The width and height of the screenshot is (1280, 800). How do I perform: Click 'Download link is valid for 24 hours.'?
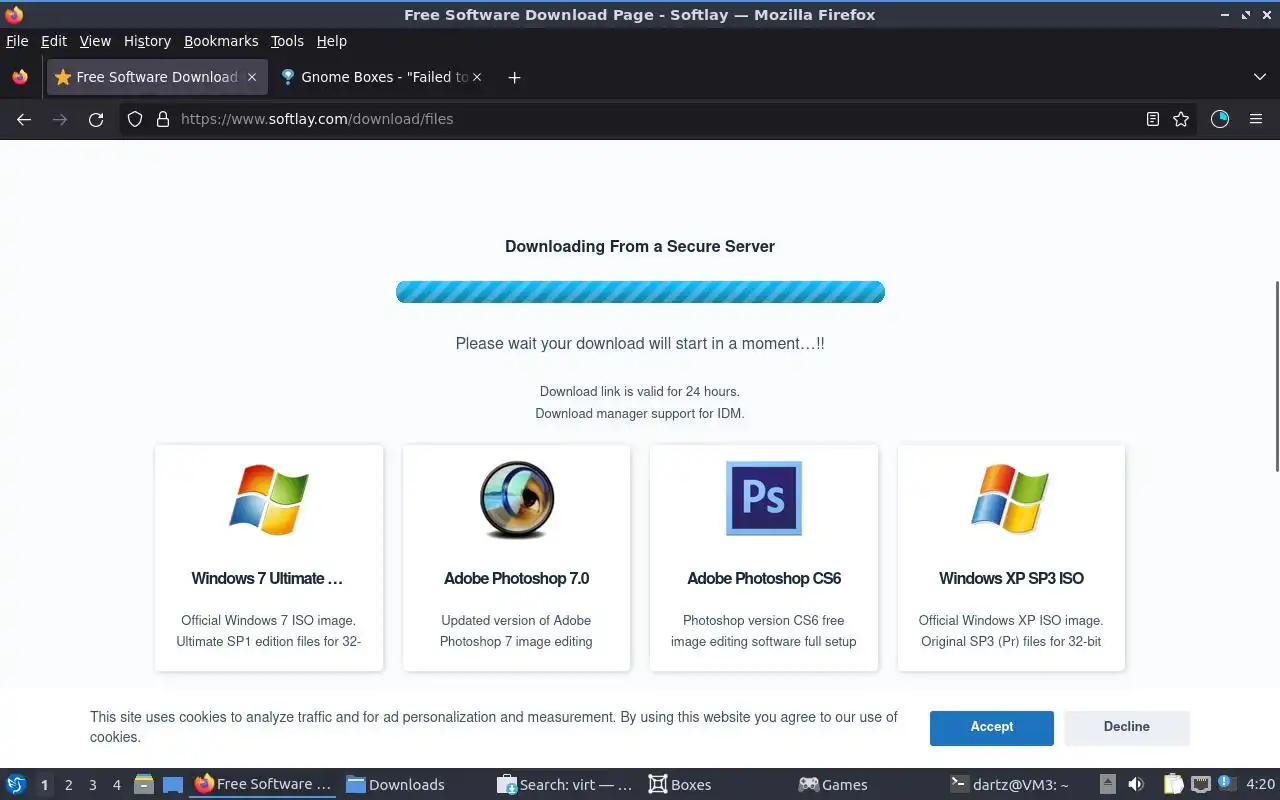pos(640,391)
